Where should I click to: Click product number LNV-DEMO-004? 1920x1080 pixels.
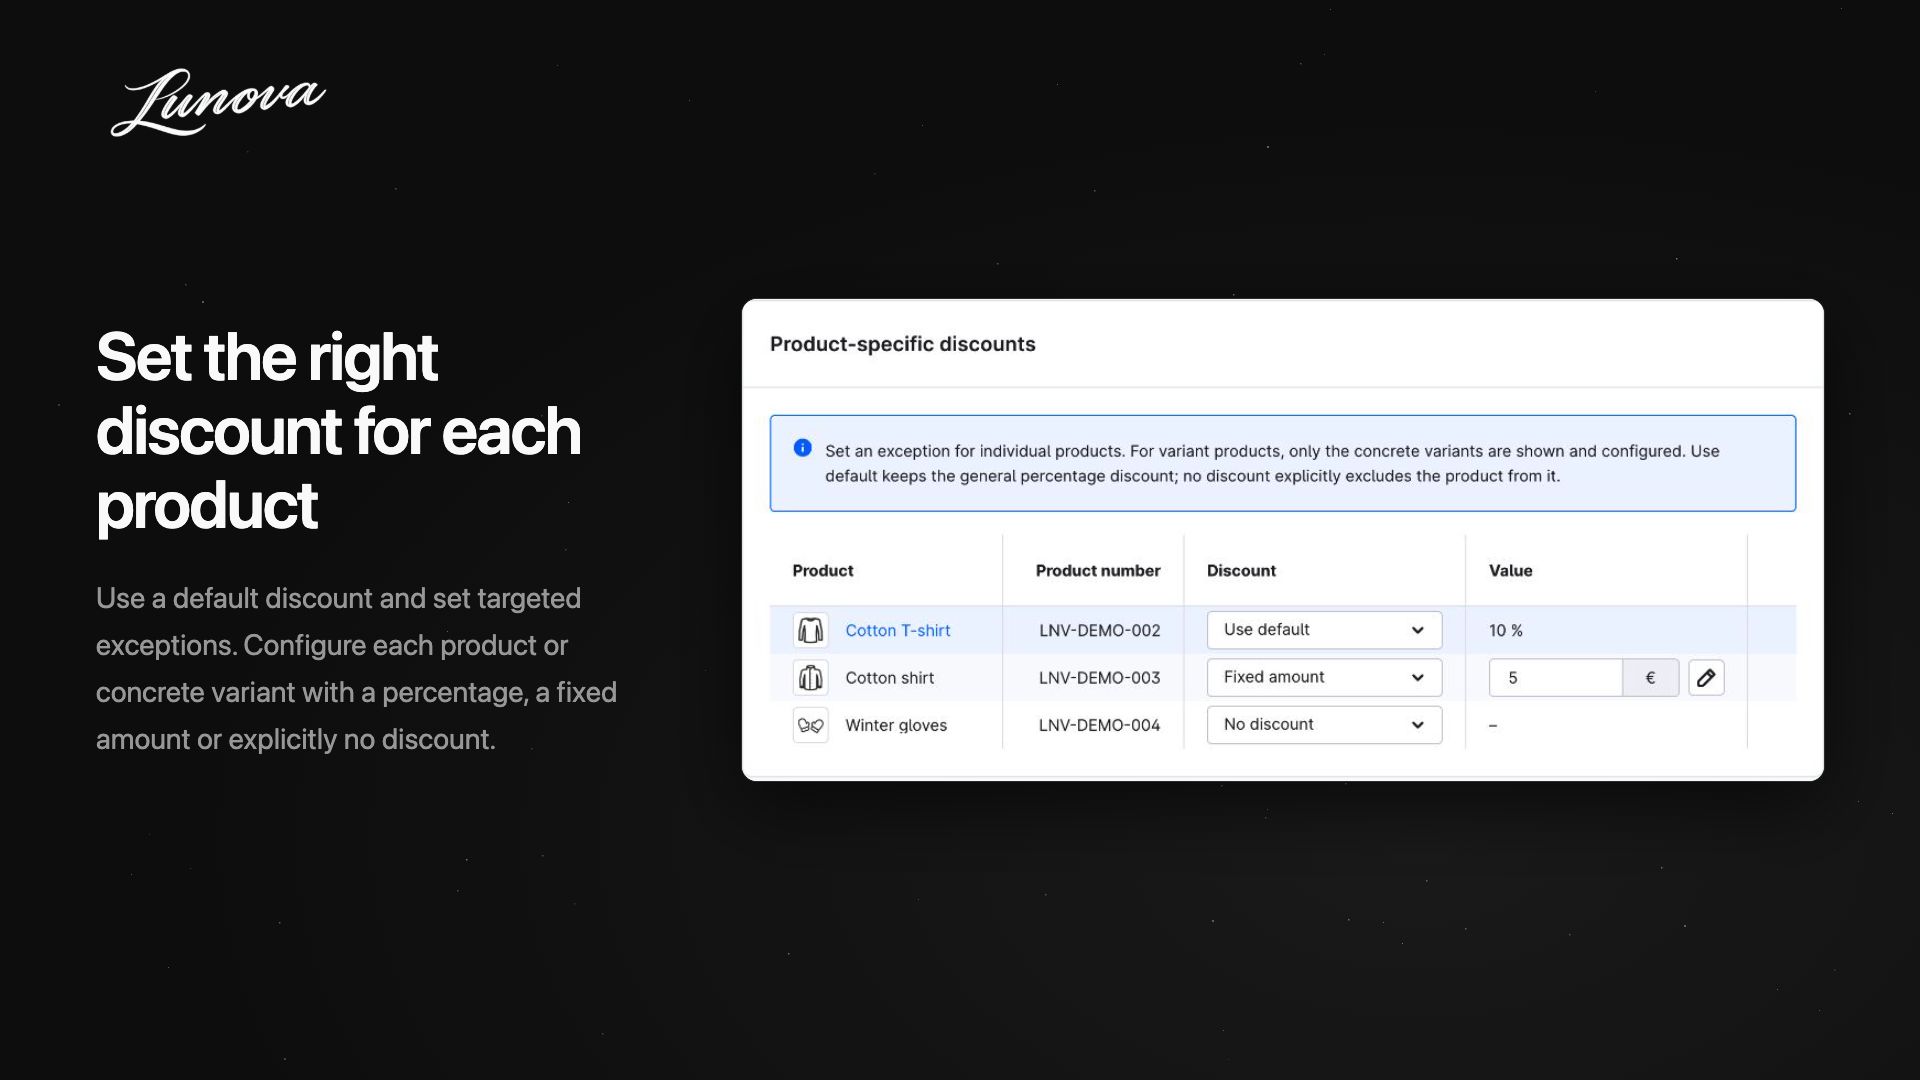[1099, 725]
